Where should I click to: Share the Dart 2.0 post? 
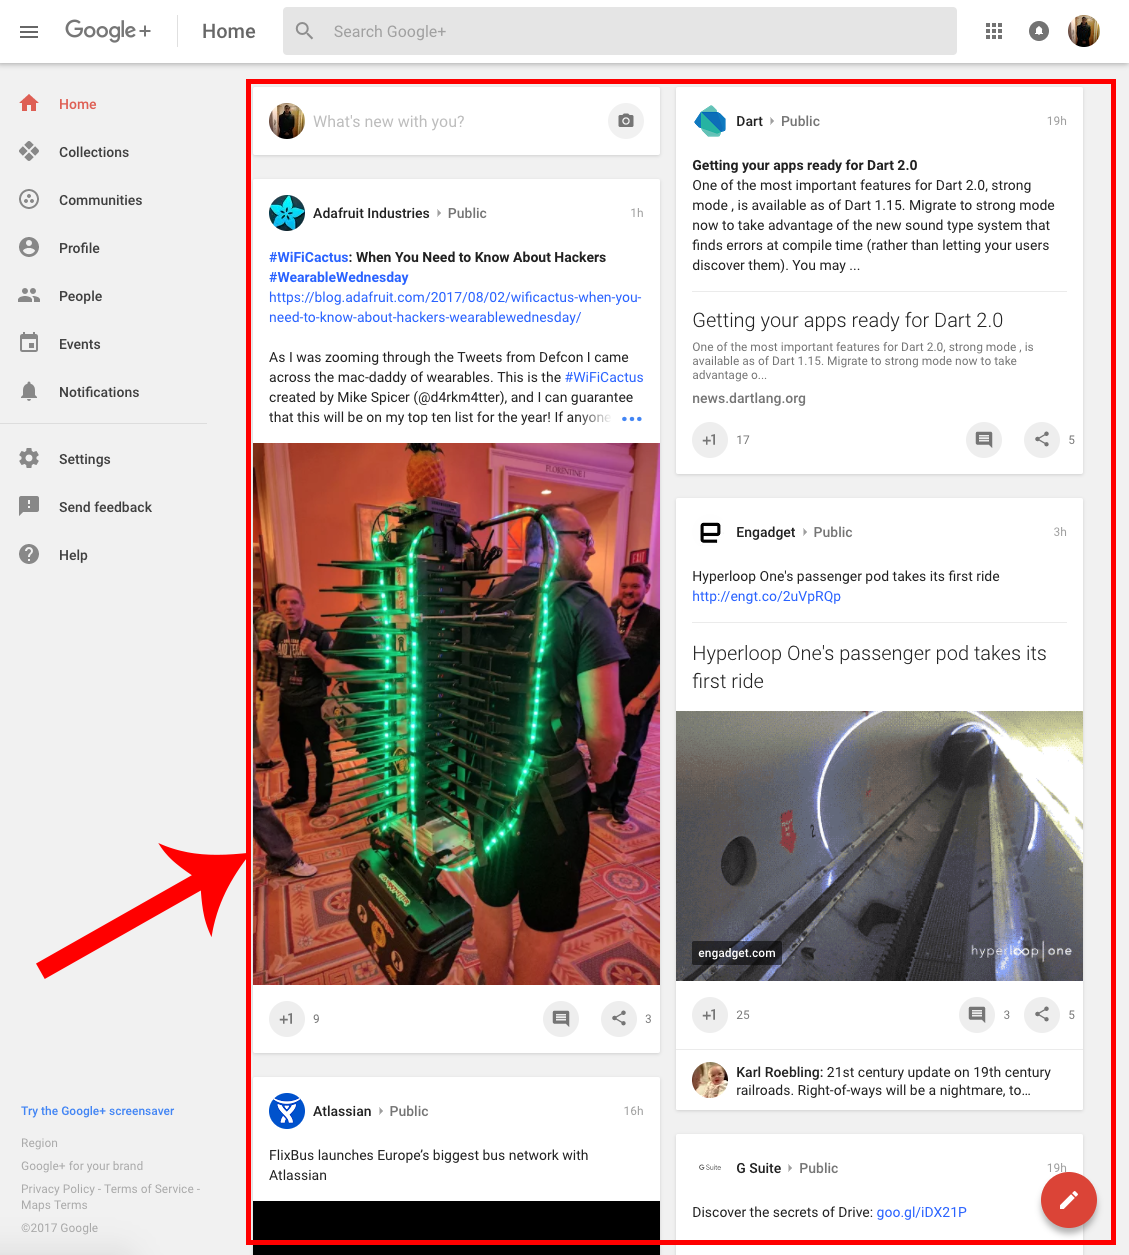point(1042,440)
